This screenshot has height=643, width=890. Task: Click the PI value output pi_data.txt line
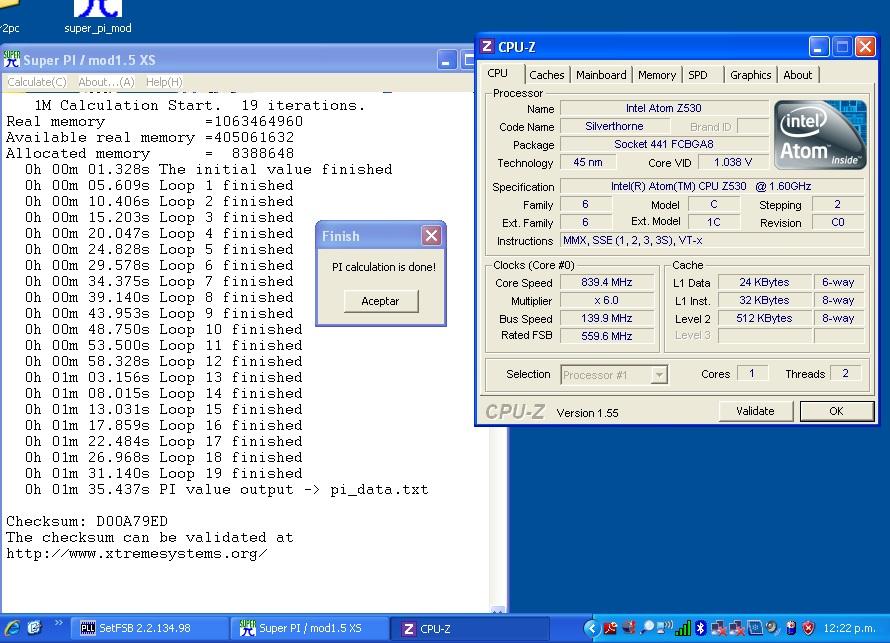(226, 489)
